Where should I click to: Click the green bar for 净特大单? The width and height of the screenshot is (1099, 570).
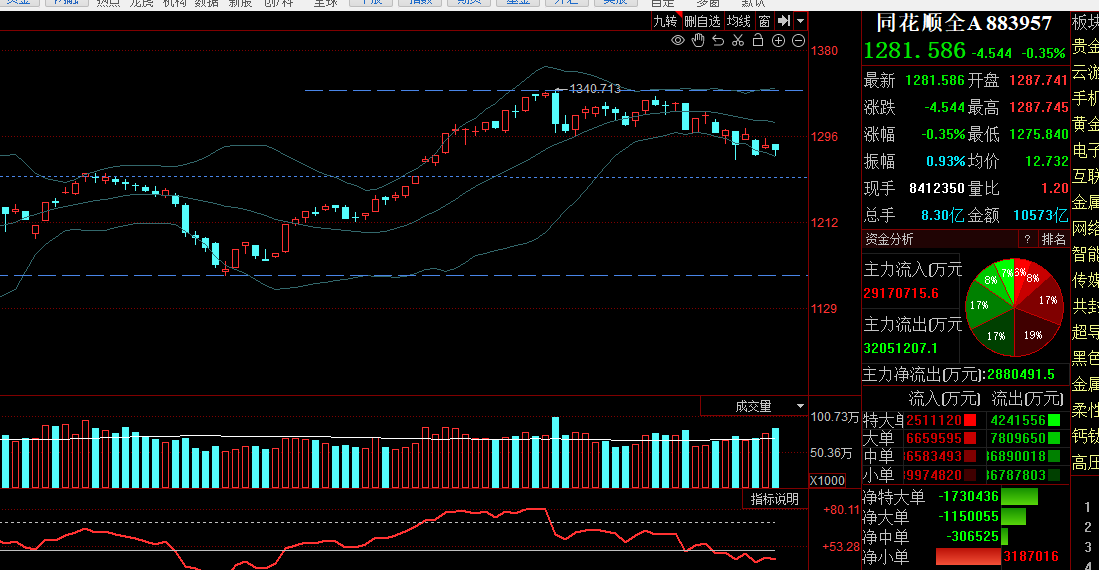coord(1019,496)
